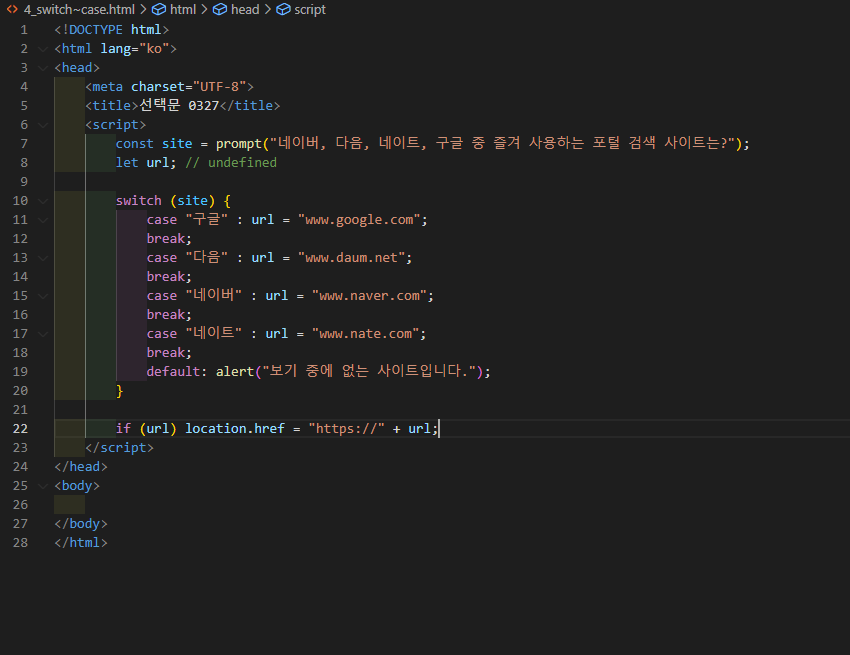Open the head breadcrumb segment
The height and width of the screenshot is (655, 850).
point(245,9)
